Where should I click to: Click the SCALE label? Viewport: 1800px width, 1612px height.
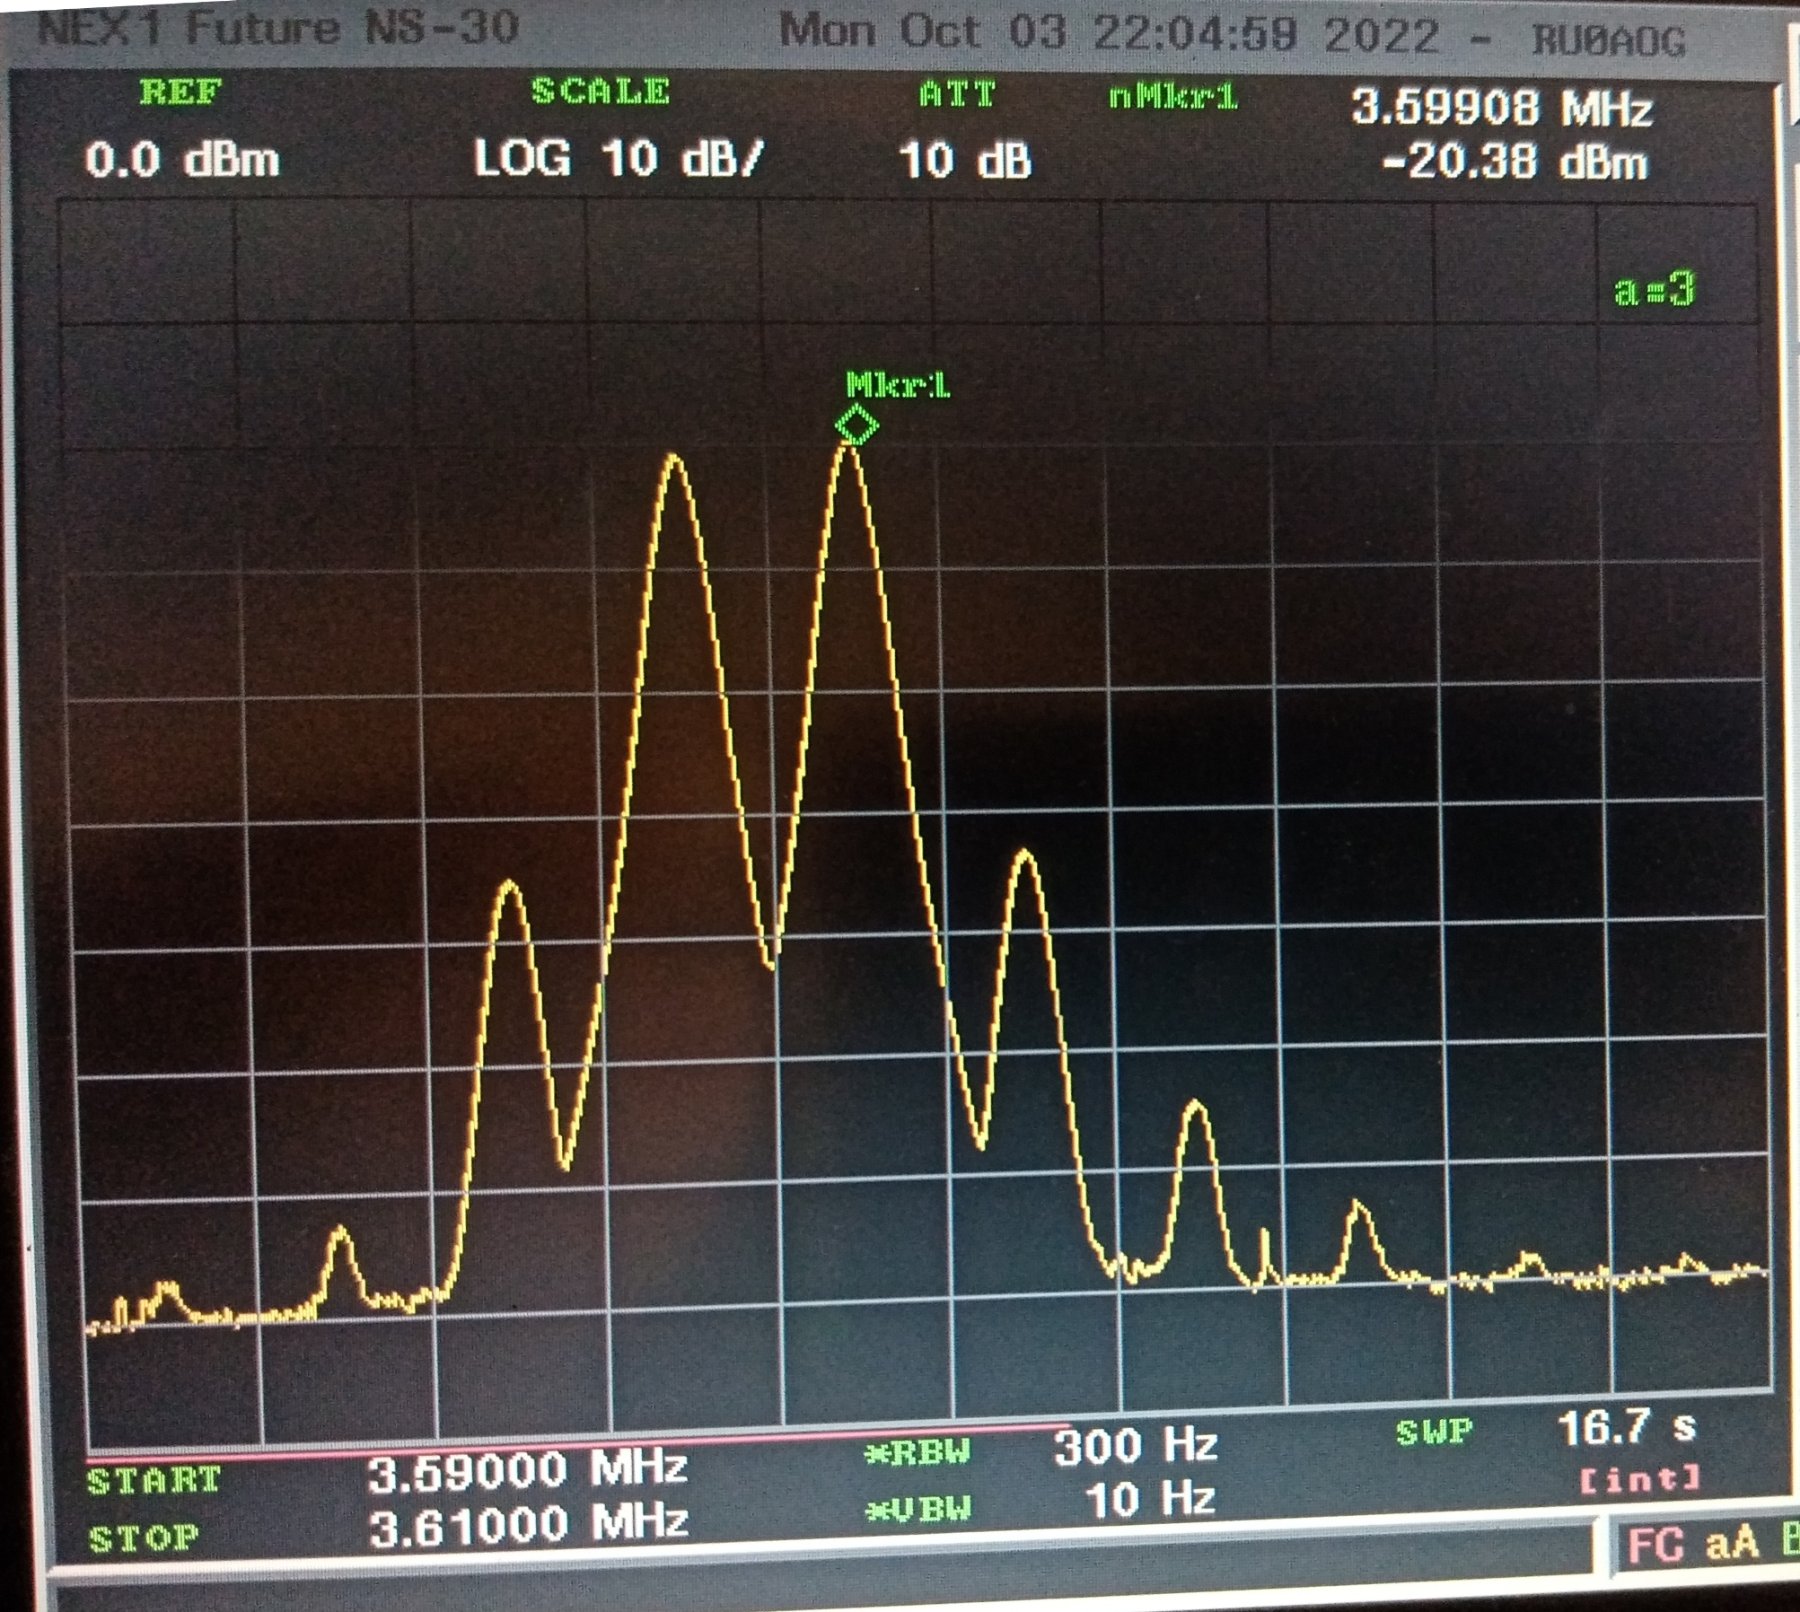[x=600, y=92]
